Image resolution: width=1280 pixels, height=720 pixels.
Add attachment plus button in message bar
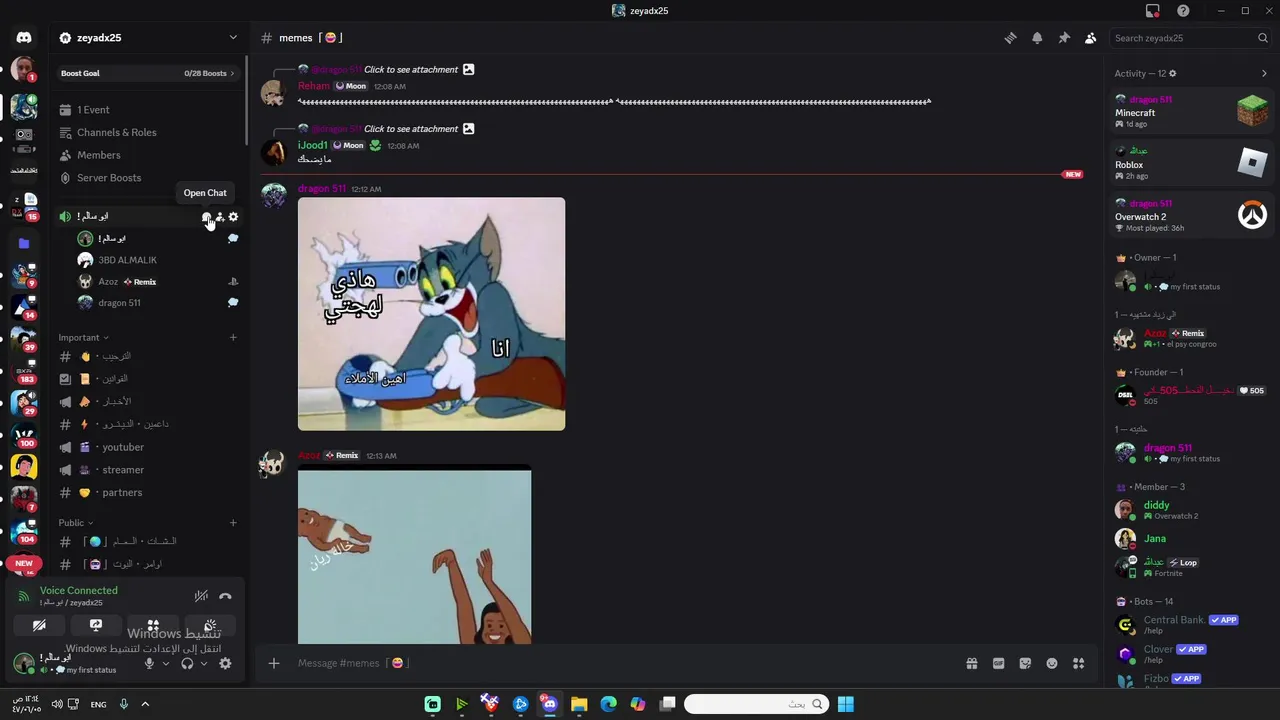[273, 663]
